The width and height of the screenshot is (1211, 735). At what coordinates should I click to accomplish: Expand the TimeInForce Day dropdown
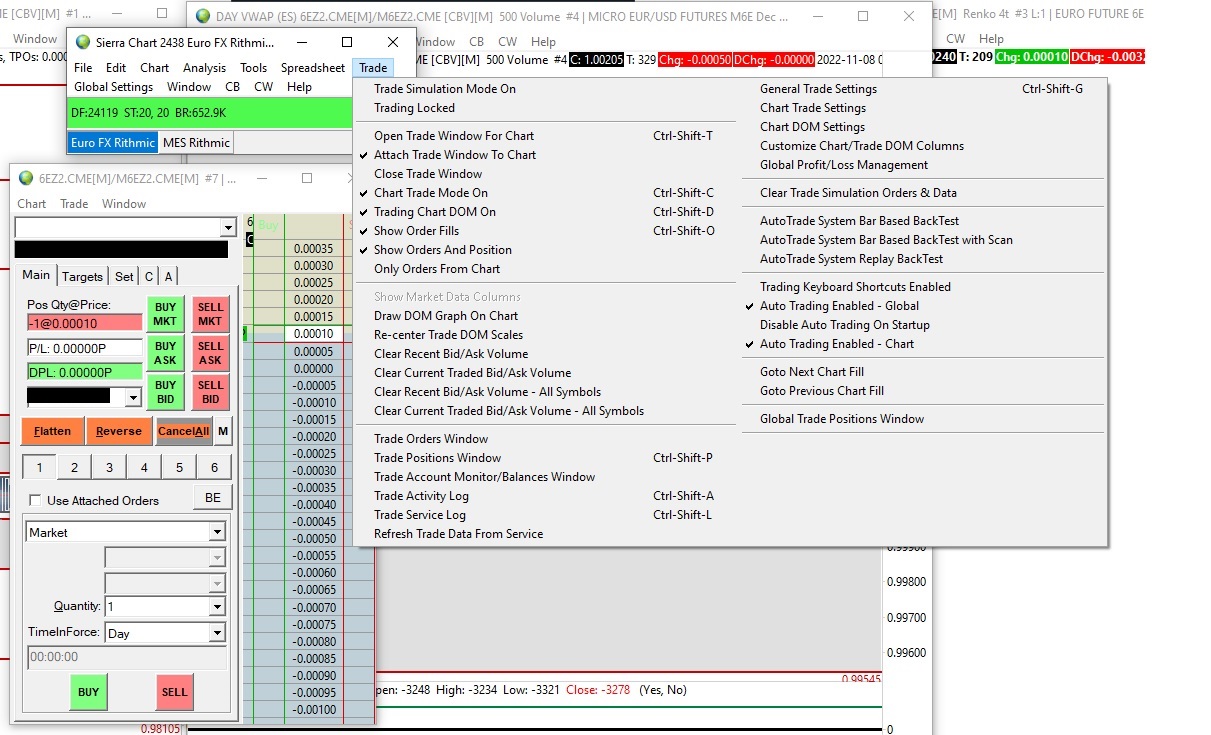coord(217,633)
